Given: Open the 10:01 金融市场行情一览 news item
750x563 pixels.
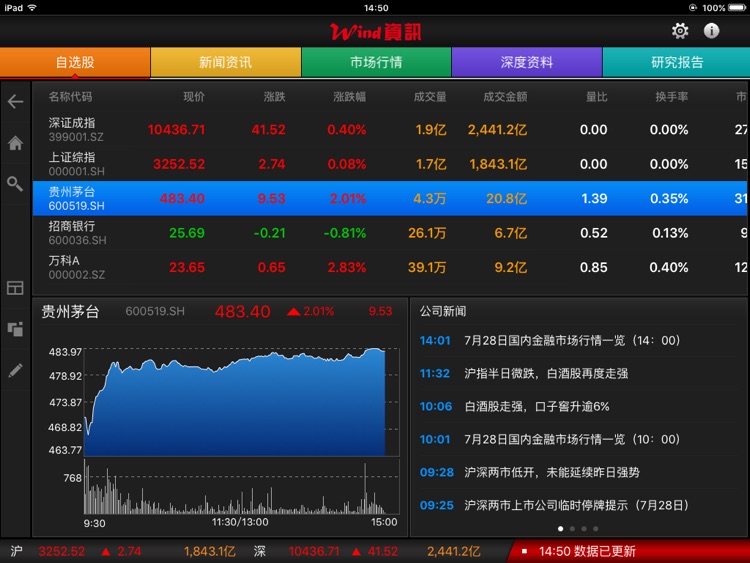Looking at the screenshot, I should pyautogui.click(x=579, y=439).
